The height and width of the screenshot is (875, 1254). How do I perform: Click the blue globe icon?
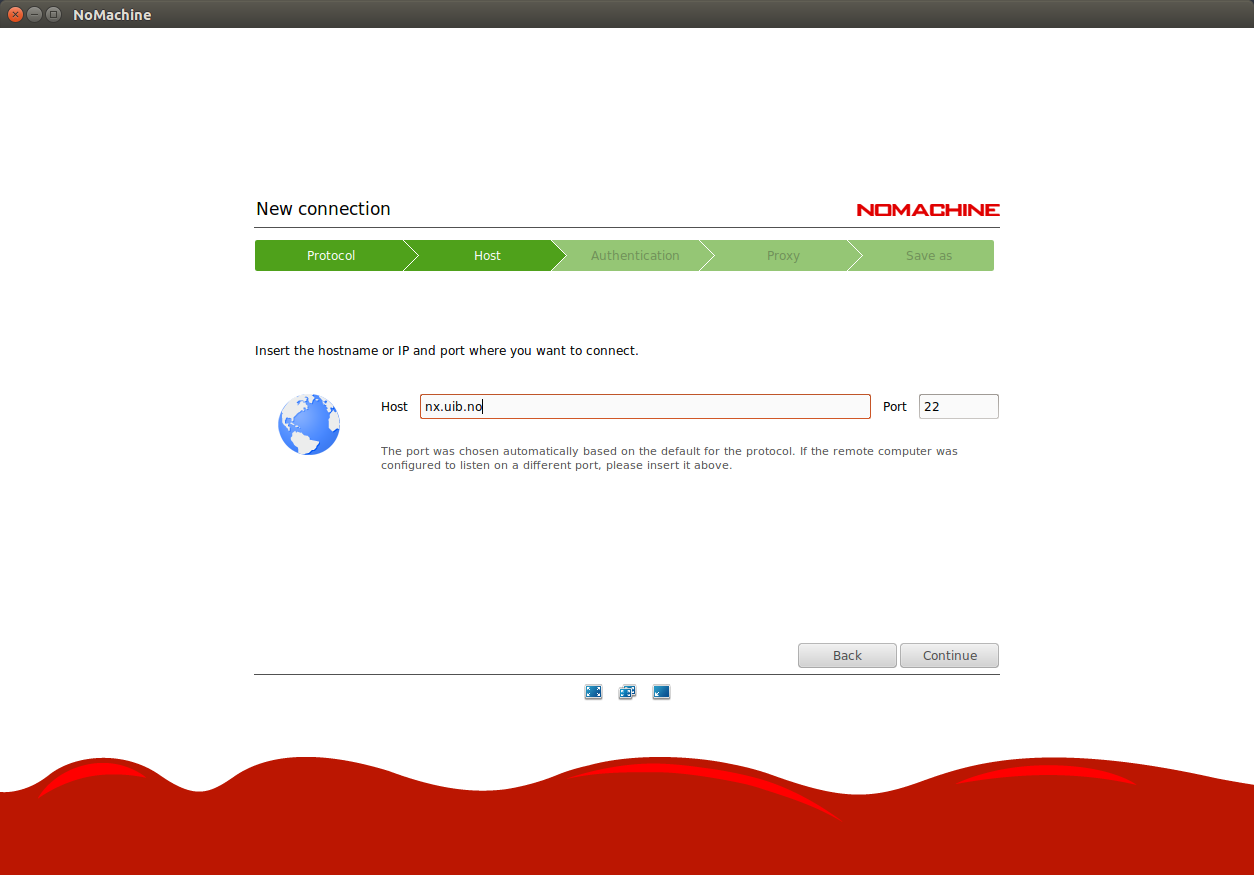pos(309,425)
